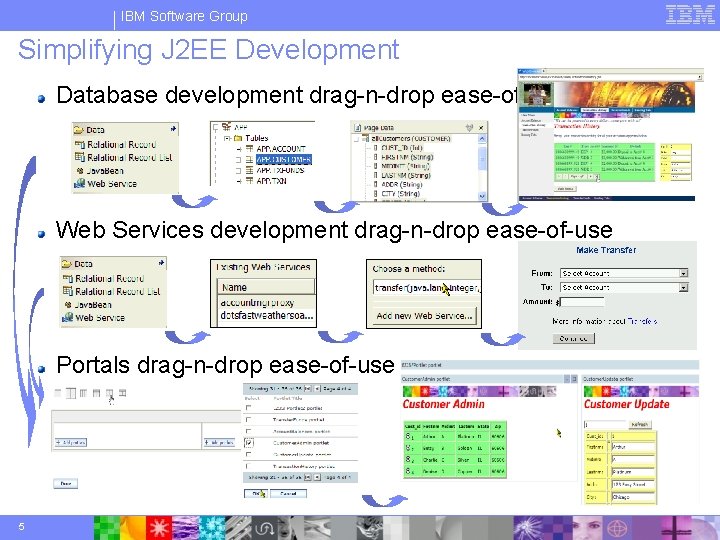Click Cancel in the portlet selection list
This screenshot has height=540, width=720.
click(x=288, y=494)
